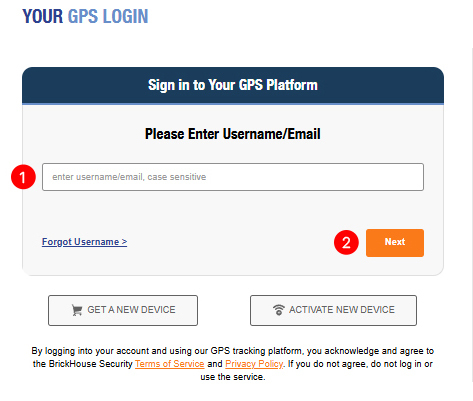Screen dimensions: 473x401
Task: Click the Sign in to Your GPS Platform header
Action: tap(233, 85)
